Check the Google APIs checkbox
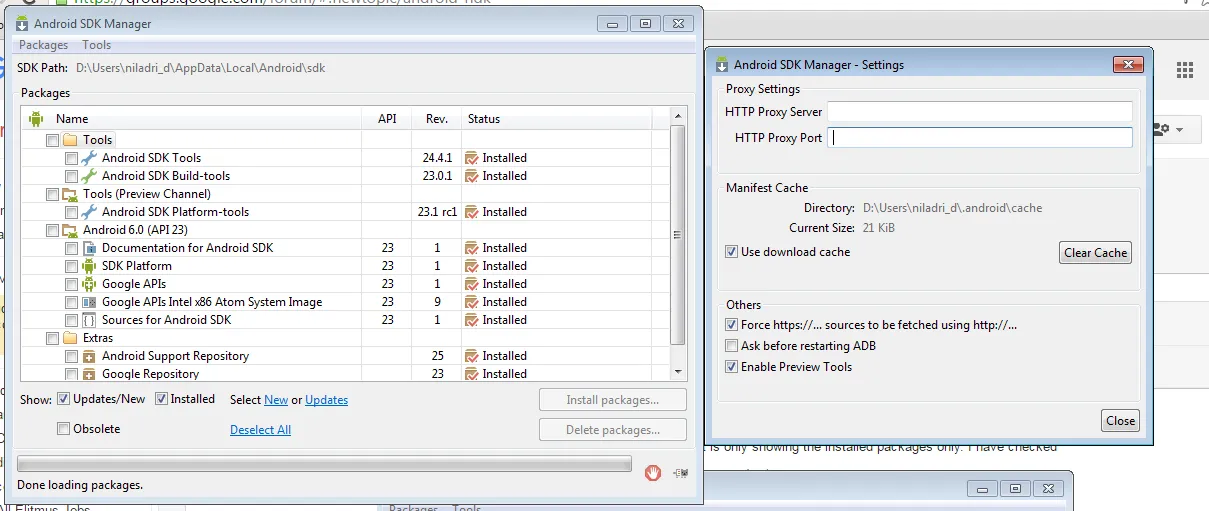Screen dimensions: 1209x511 coord(71,284)
